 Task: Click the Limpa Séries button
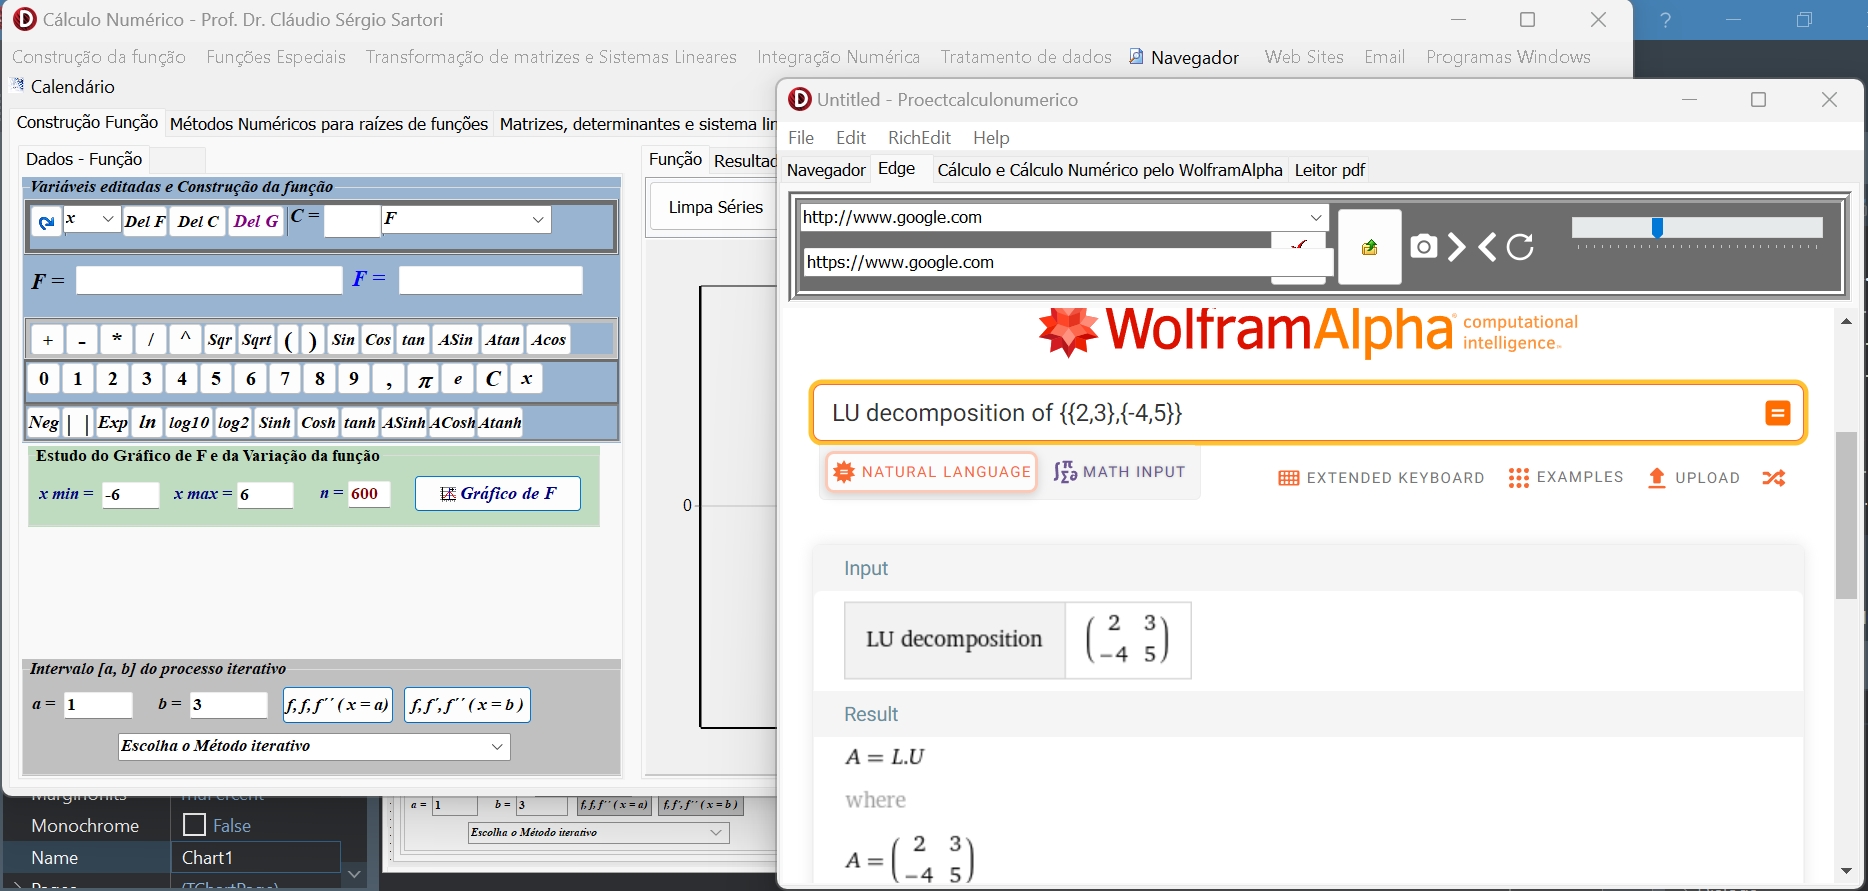tap(715, 207)
